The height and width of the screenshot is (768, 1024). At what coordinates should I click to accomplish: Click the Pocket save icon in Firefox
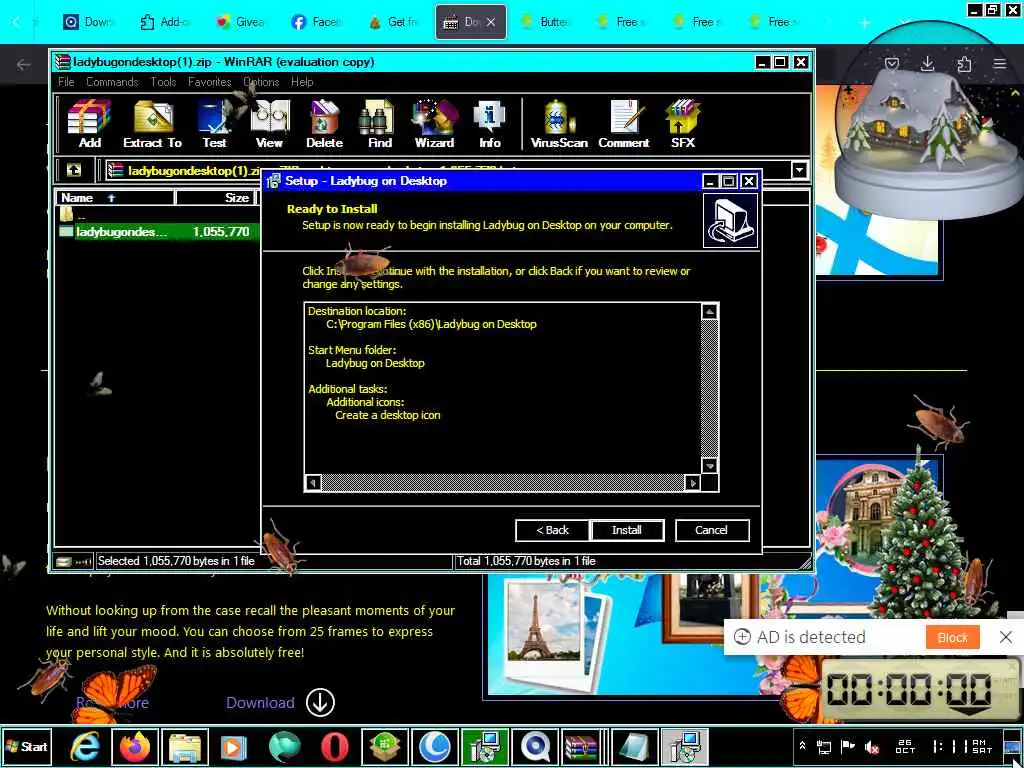891,63
